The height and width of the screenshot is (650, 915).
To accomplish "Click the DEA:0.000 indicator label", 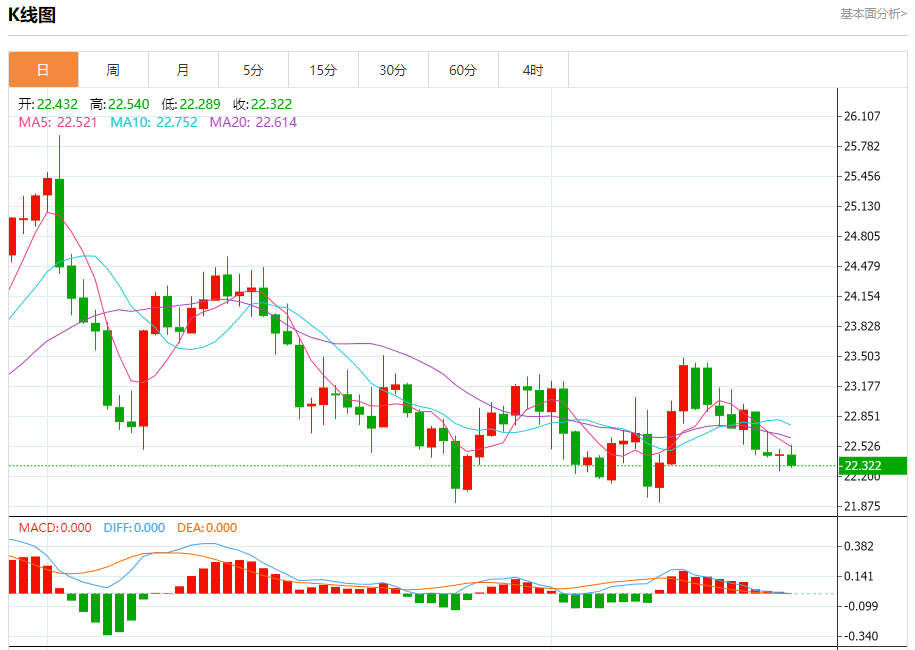I will click(207, 528).
